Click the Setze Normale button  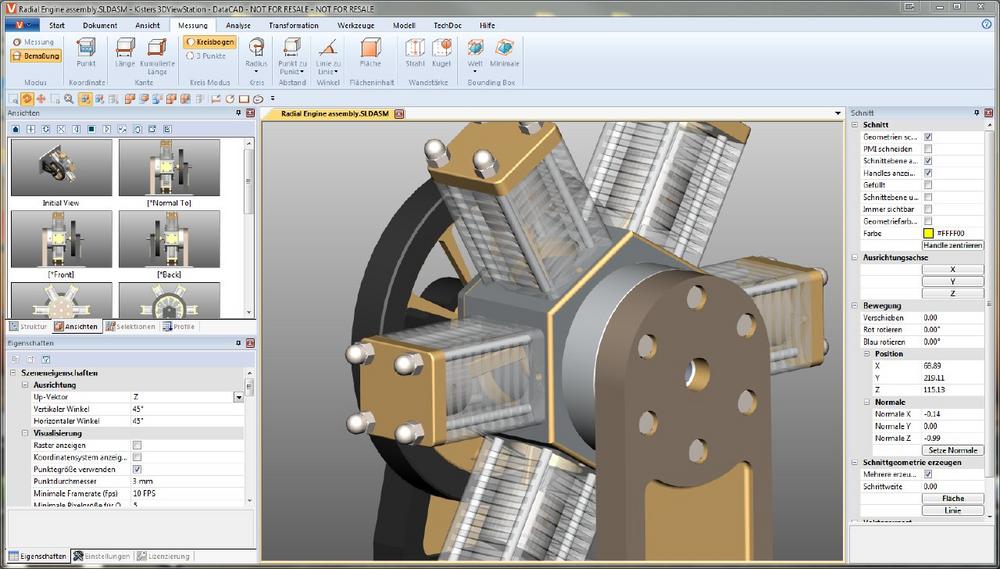(x=953, y=450)
